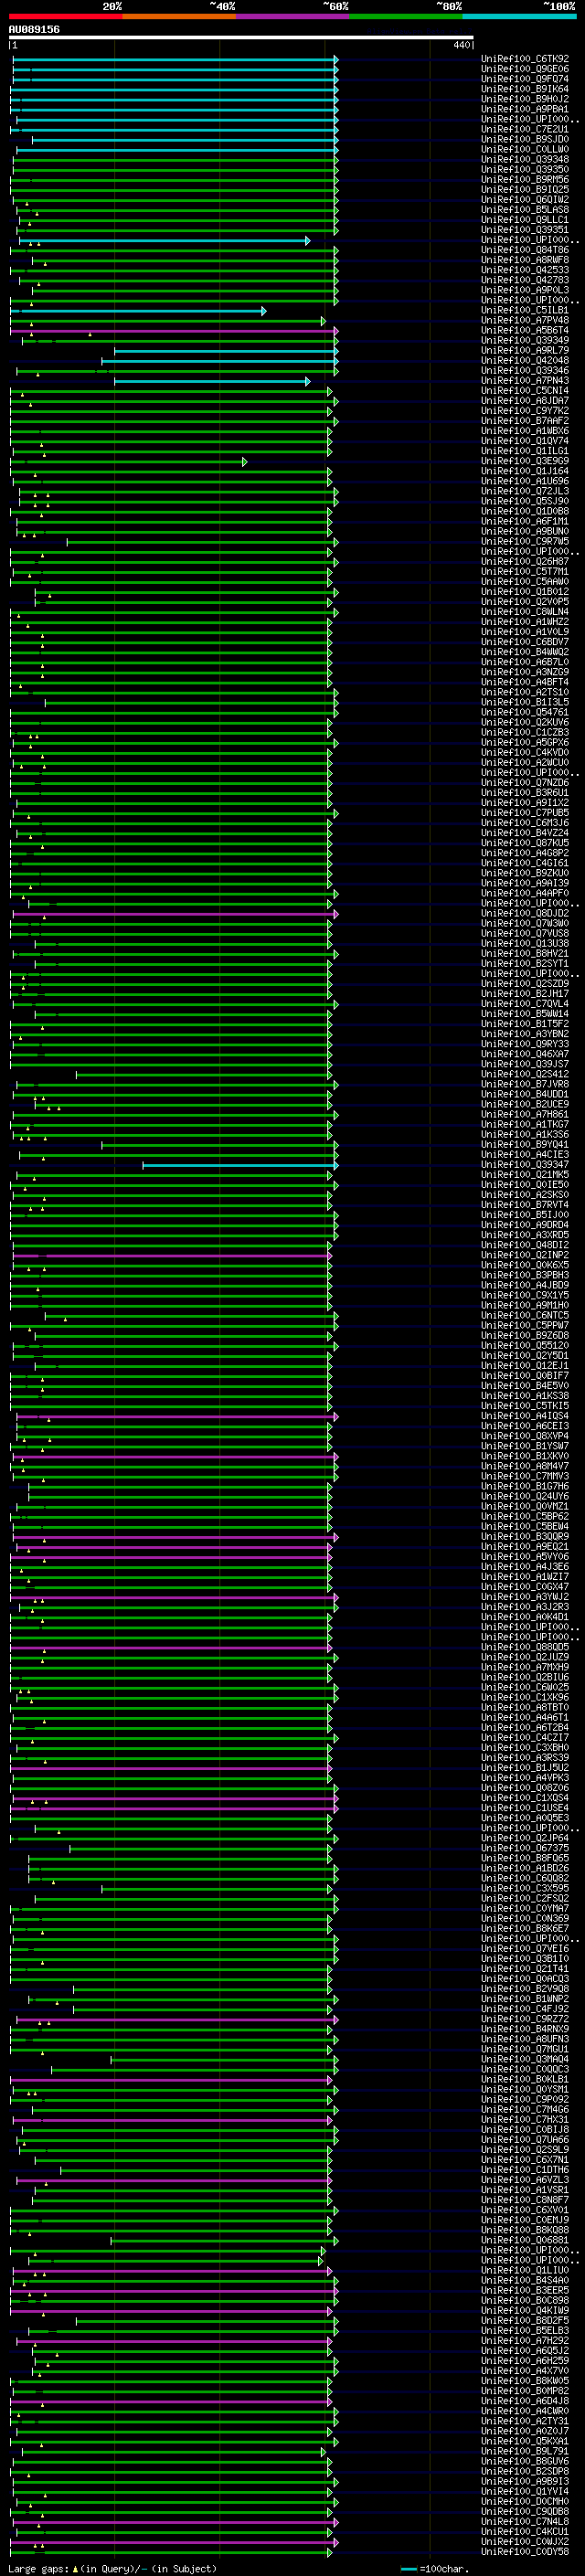Select hit label UniRef100_B0KLB1

(x=525, y=2079)
